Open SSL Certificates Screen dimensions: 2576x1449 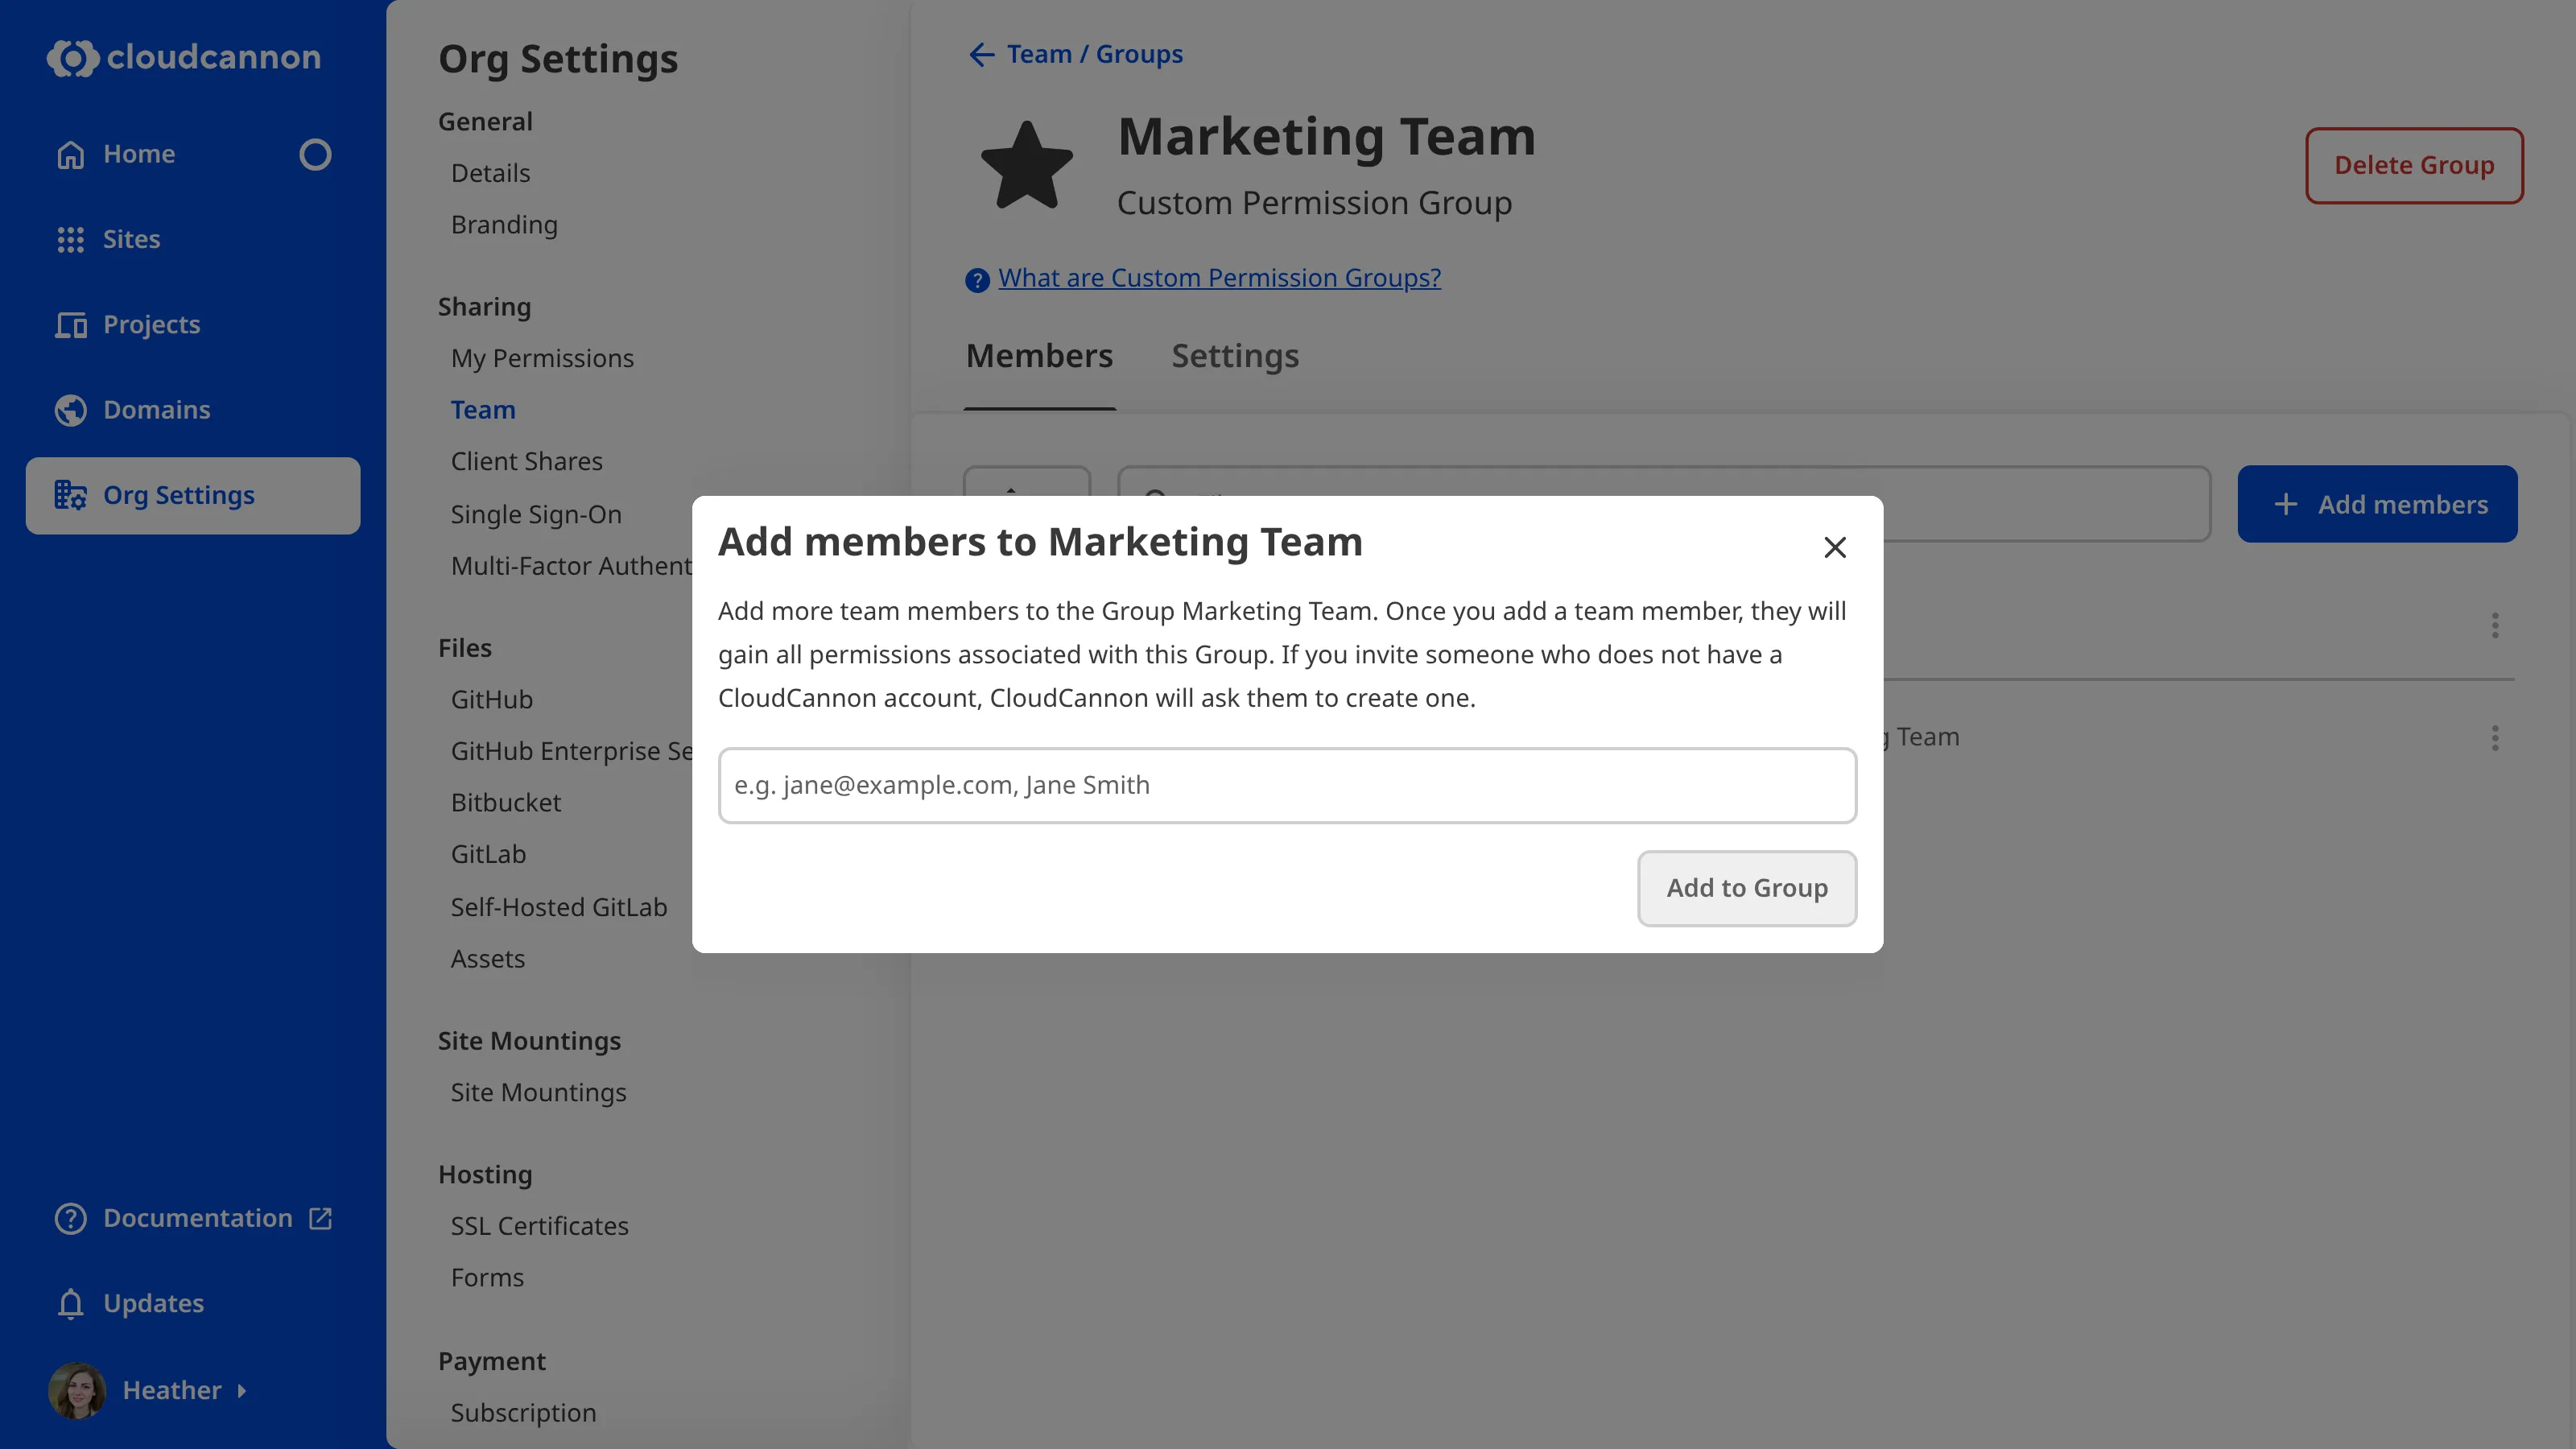[x=539, y=1225]
